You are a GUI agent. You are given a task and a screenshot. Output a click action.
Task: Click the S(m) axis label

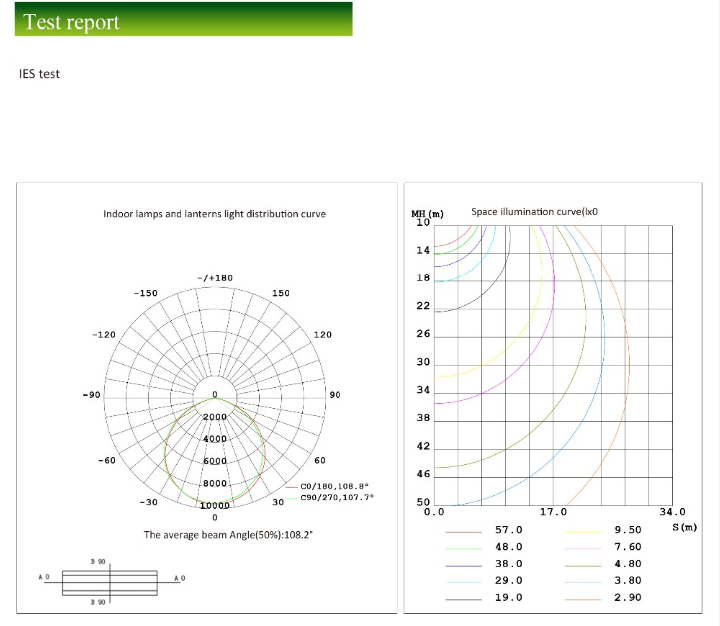[x=685, y=527]
